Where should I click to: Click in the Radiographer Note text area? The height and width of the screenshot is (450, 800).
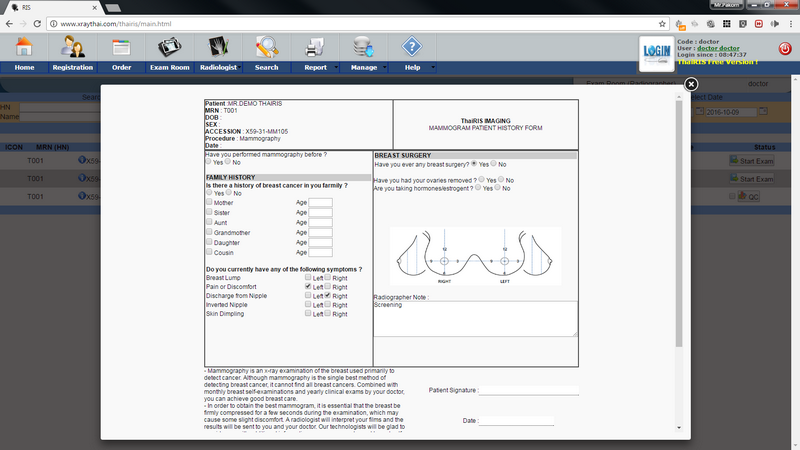click(475, 318)
